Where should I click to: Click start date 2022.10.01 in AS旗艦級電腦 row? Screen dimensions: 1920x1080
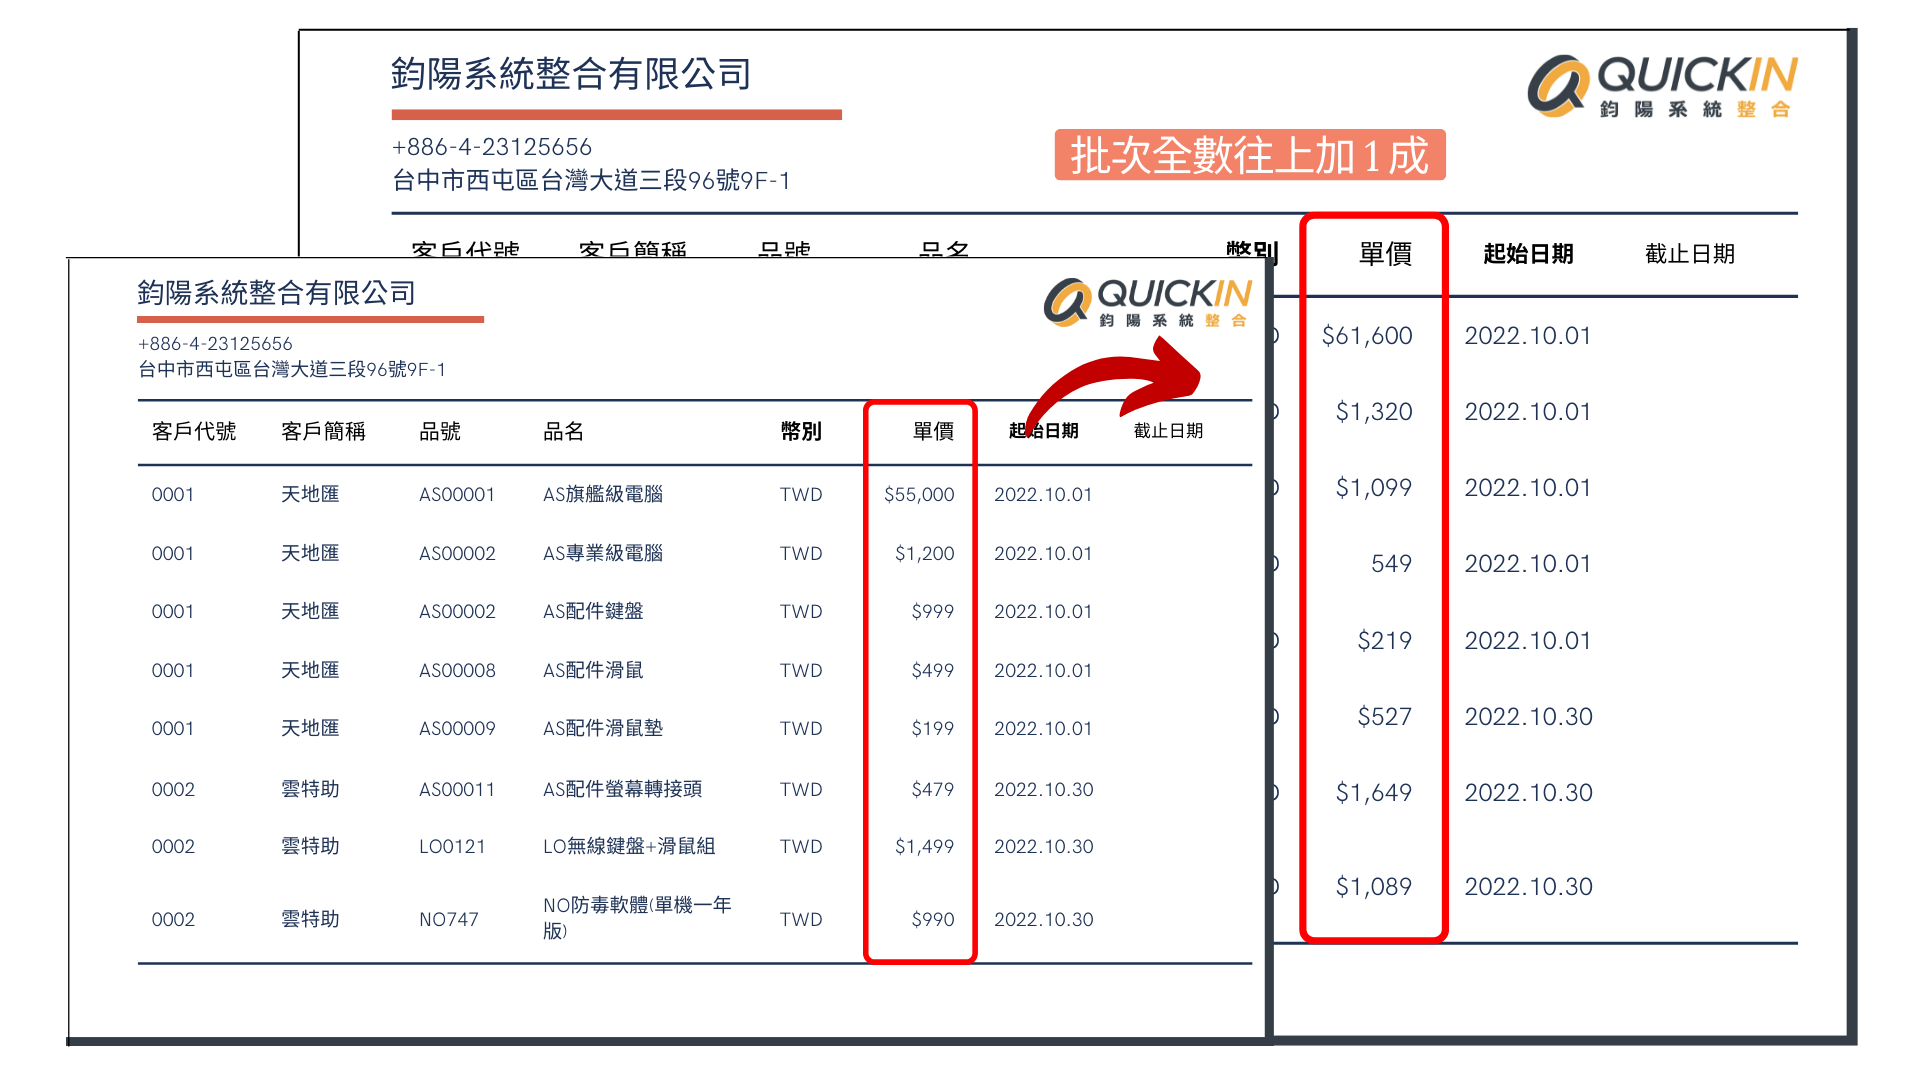[x=1043, y=494]
